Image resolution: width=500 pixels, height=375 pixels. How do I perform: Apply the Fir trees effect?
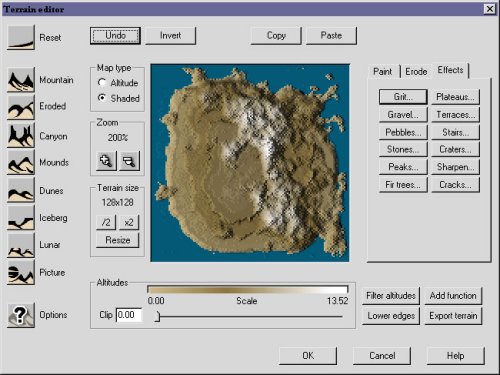(x=403, y=185)
